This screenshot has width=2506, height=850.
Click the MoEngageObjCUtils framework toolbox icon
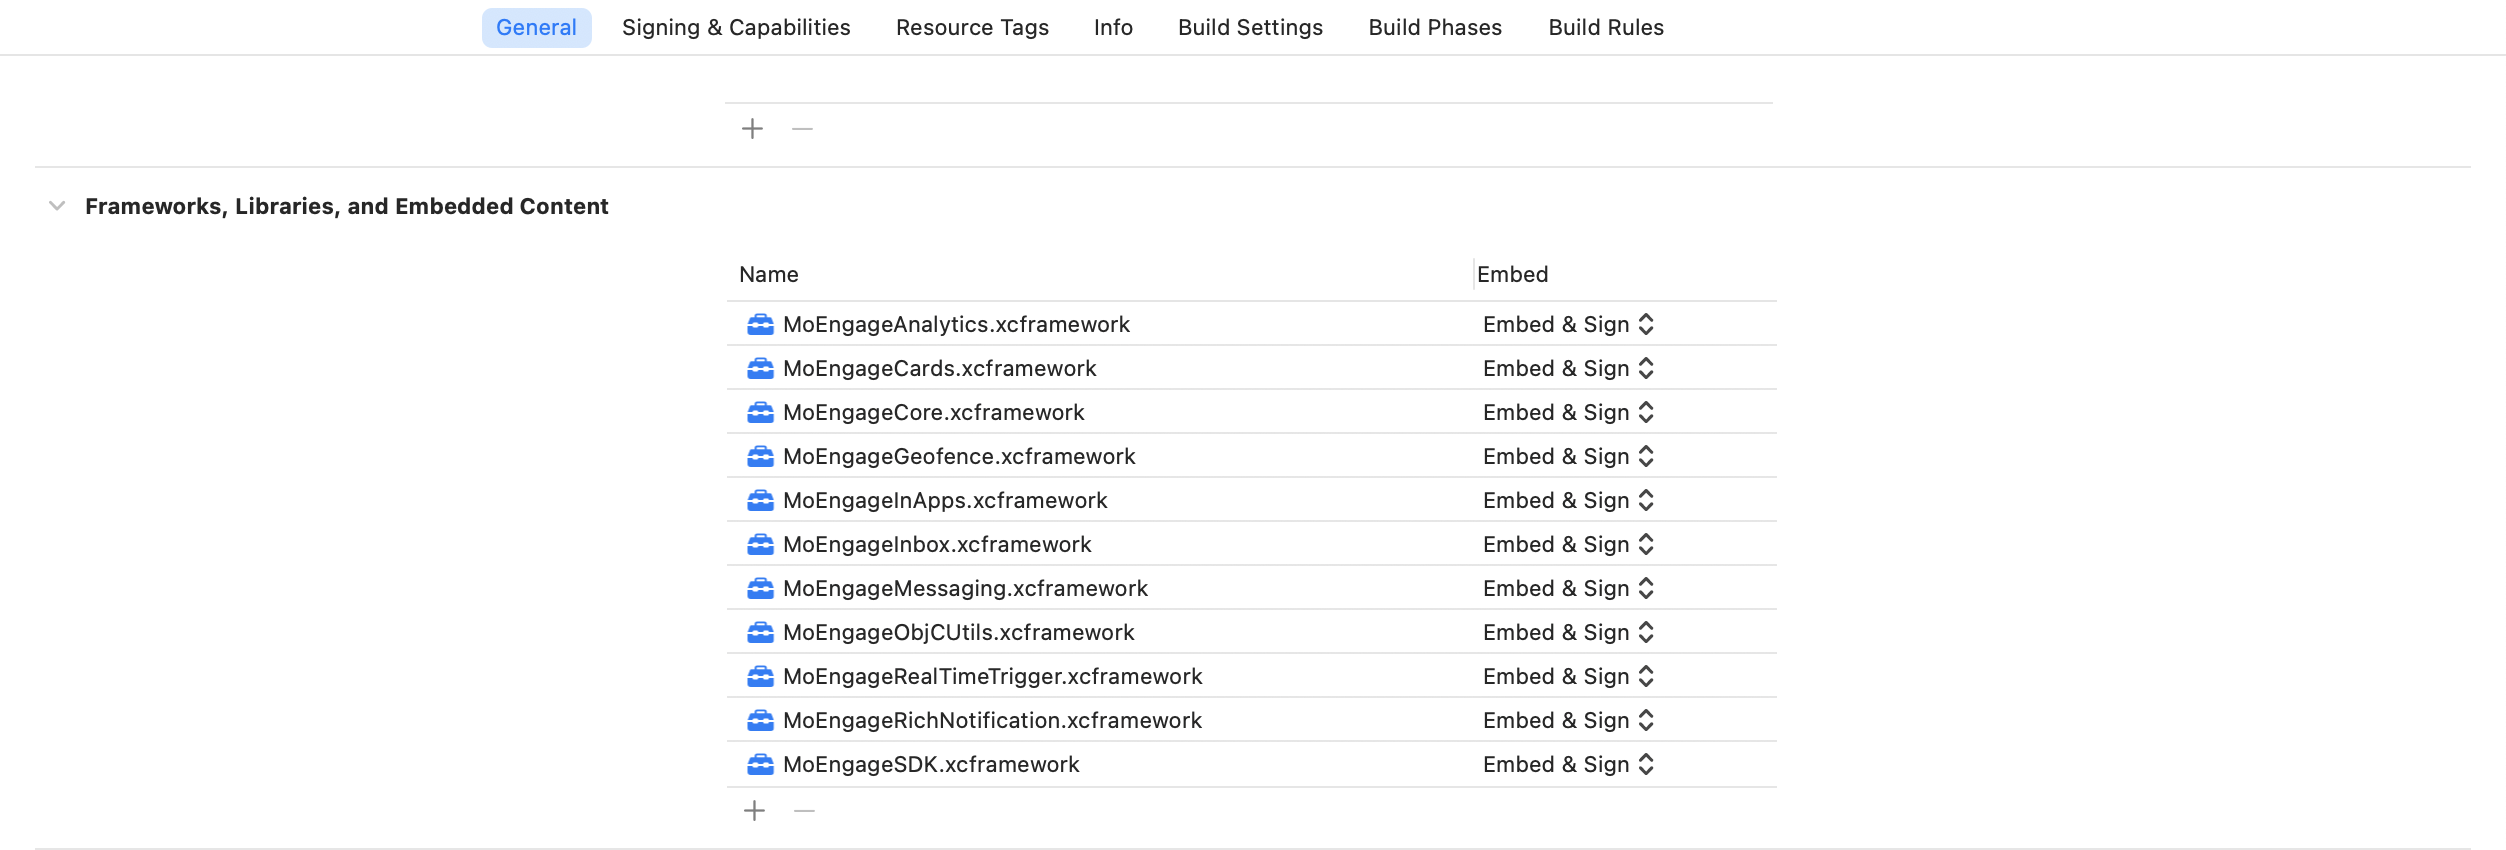(x=760, y=632)
